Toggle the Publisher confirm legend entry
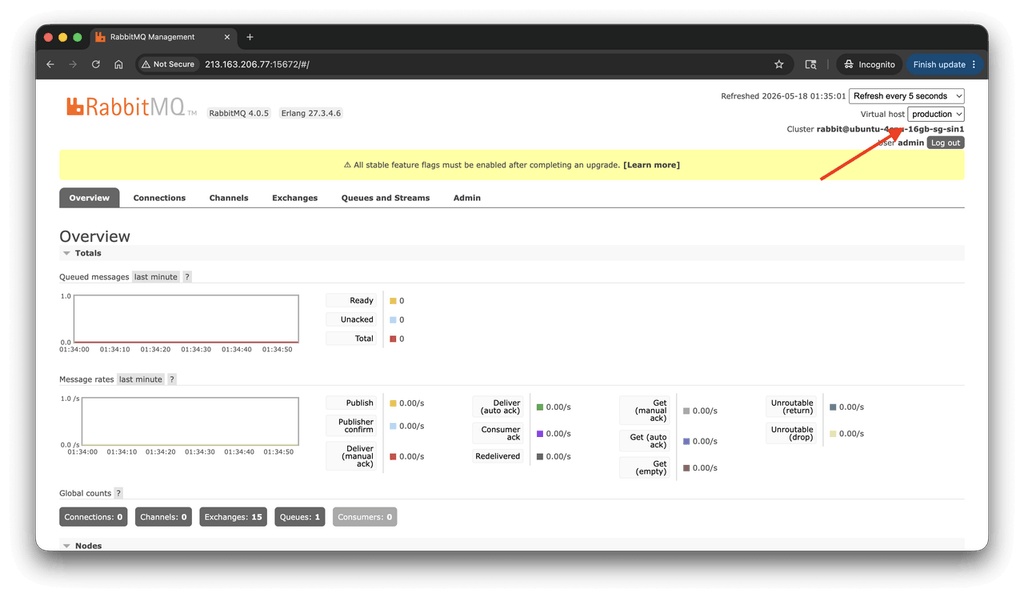1024x598 pixels. coord(351,426)
